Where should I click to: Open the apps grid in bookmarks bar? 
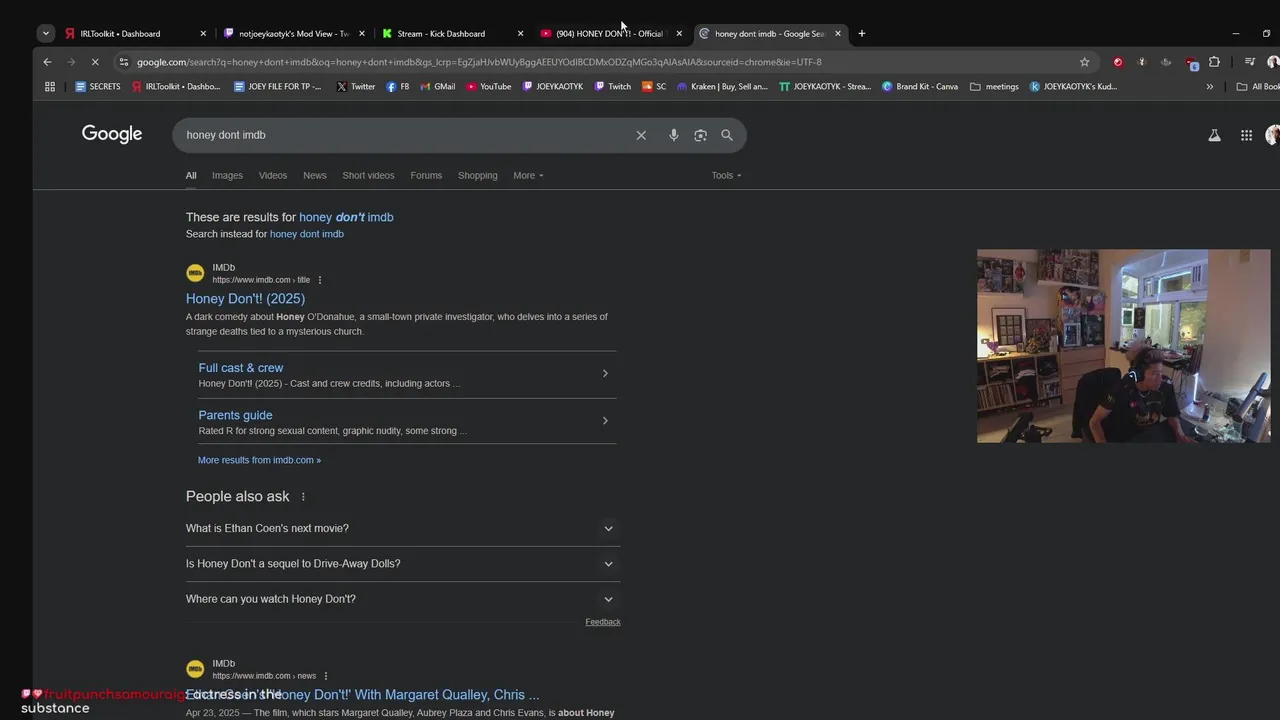[x=50, y=87]
